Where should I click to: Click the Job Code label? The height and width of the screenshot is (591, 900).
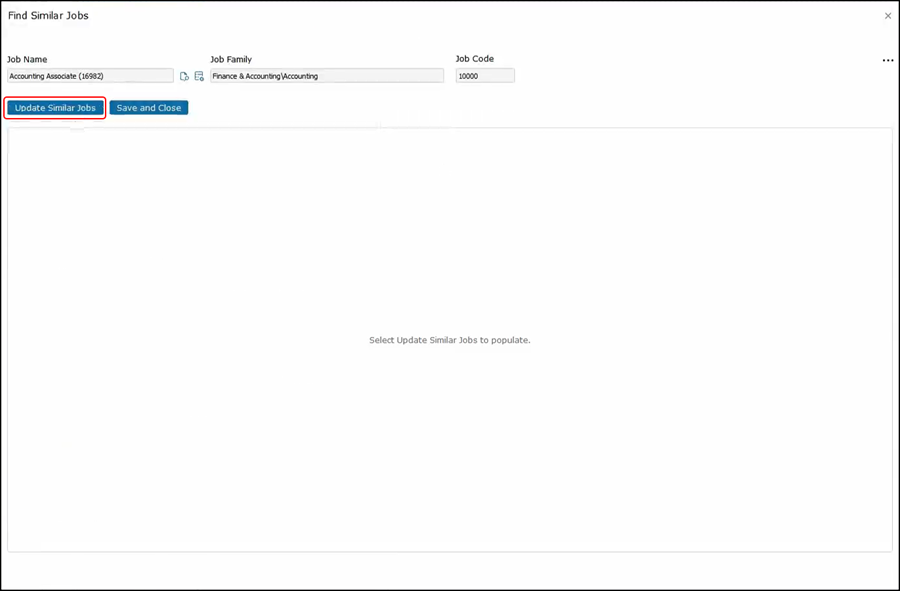click(474, 59)
